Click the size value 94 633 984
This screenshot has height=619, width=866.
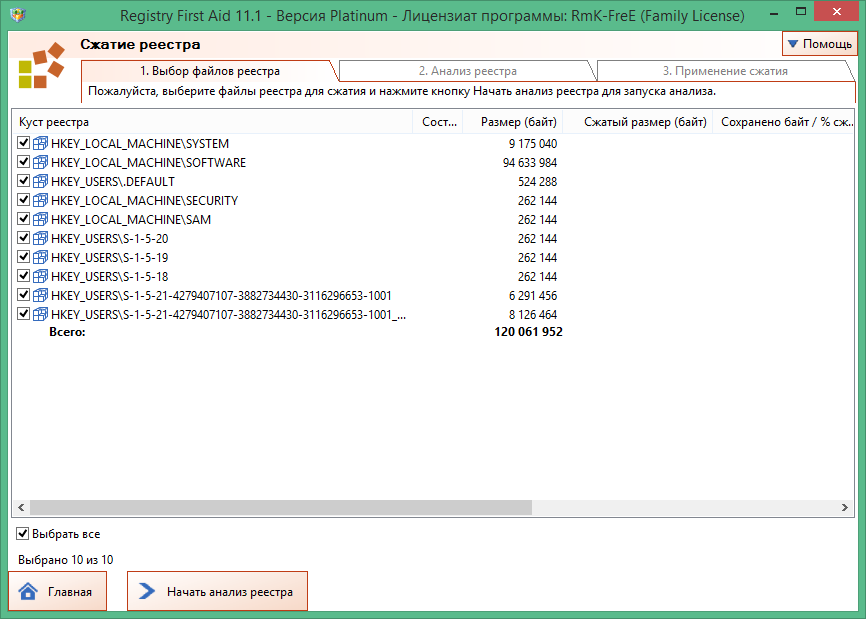(x=530, y=162)
